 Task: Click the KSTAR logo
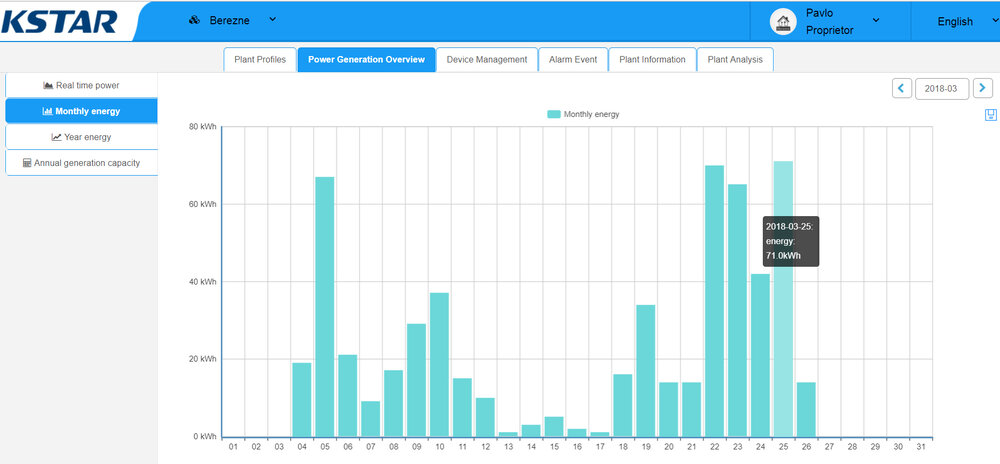coord(60,21)
